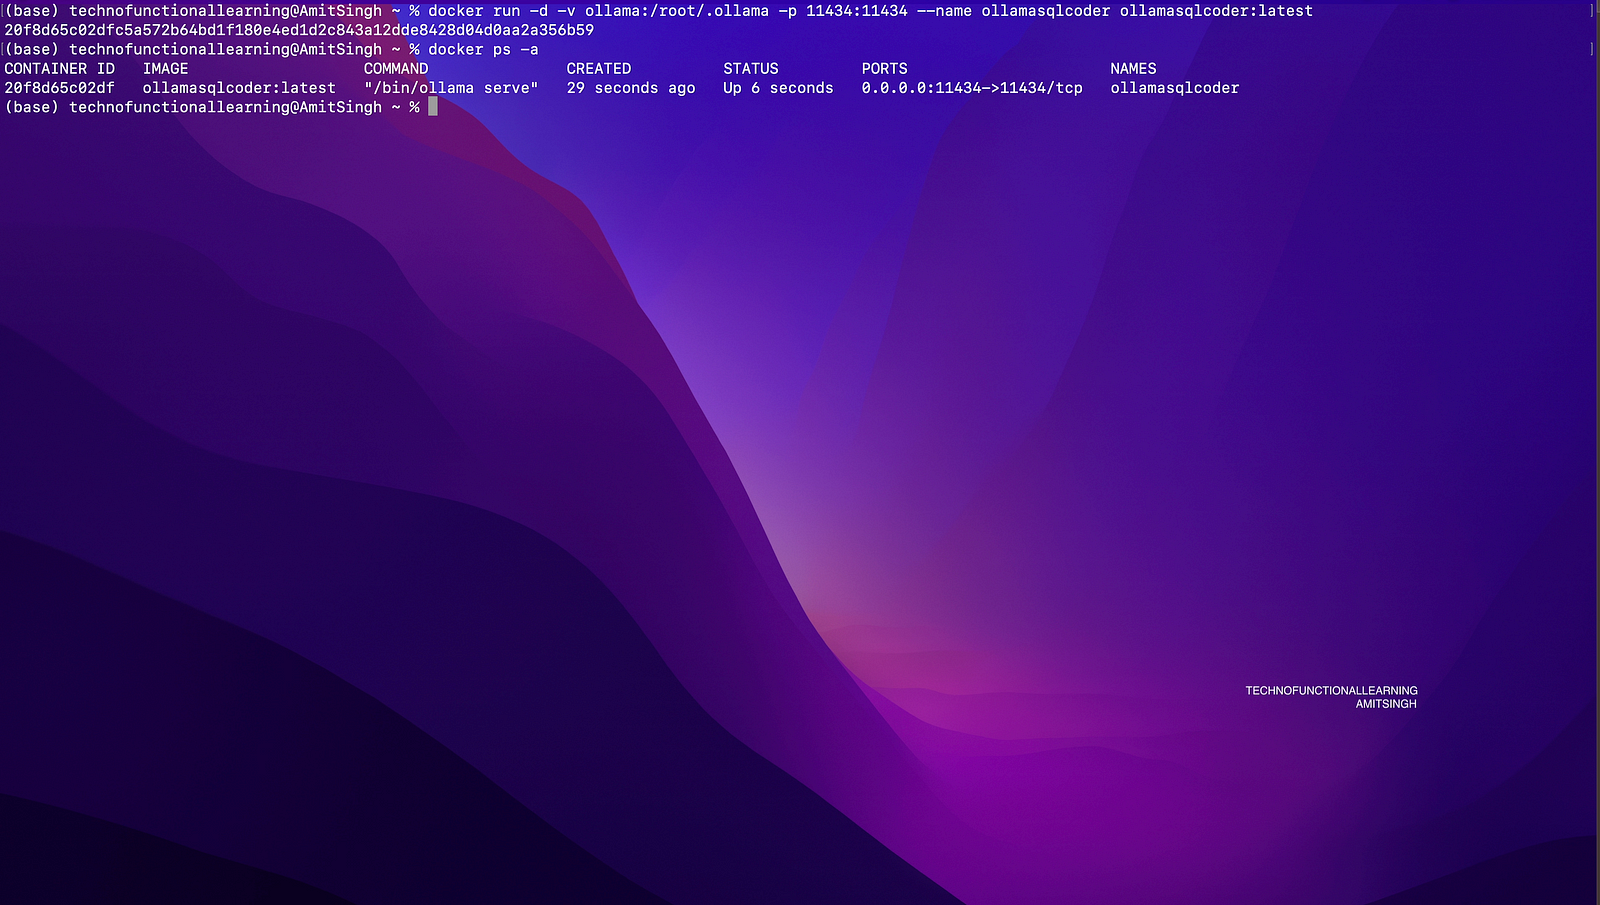This screenshot has width=1600, height=905.
Task: Click the NAMES column header
Action: pyautogui.click(x=1133, y=69)
